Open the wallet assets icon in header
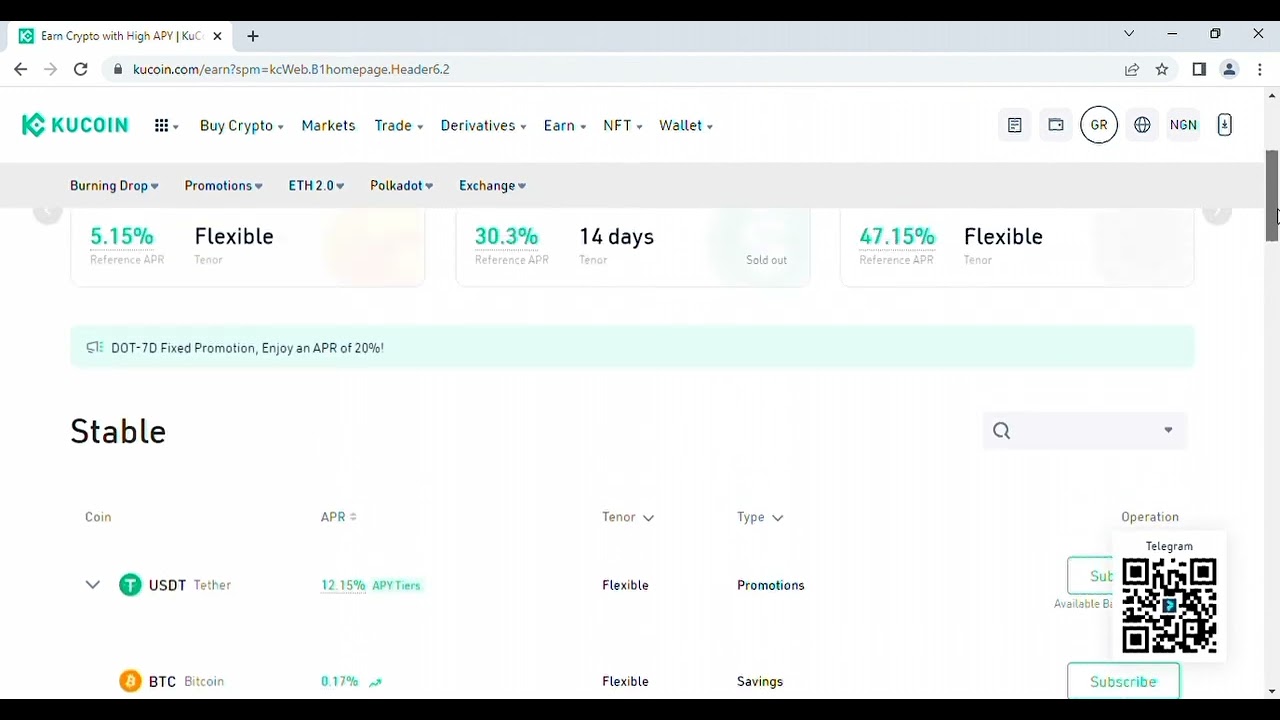1280x720 pixels. pyautogui.click(x=1055, y=125)
